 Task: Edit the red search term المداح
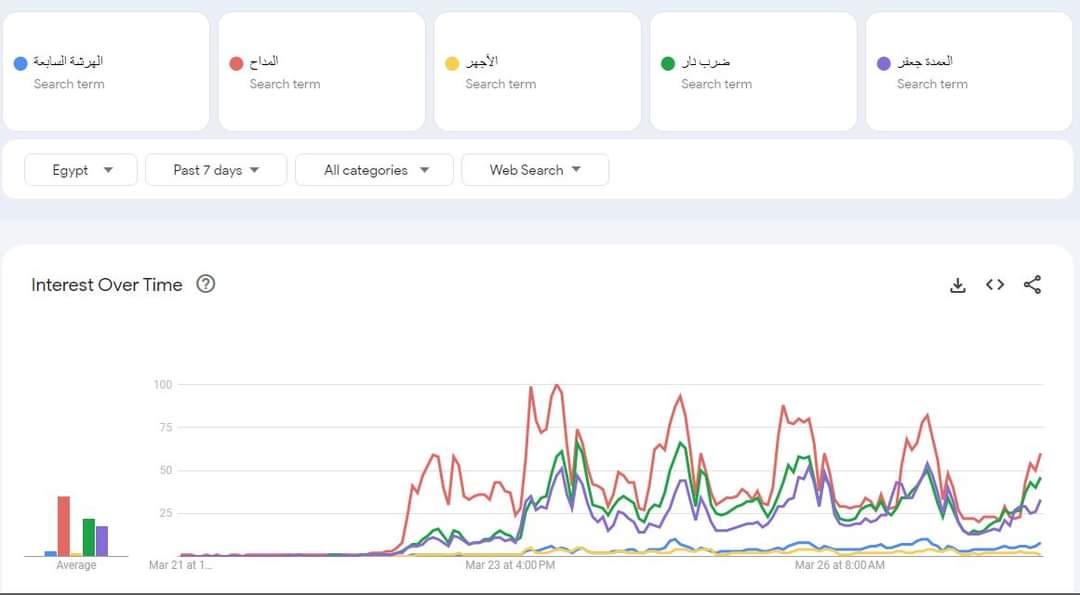tap(264, 62)
